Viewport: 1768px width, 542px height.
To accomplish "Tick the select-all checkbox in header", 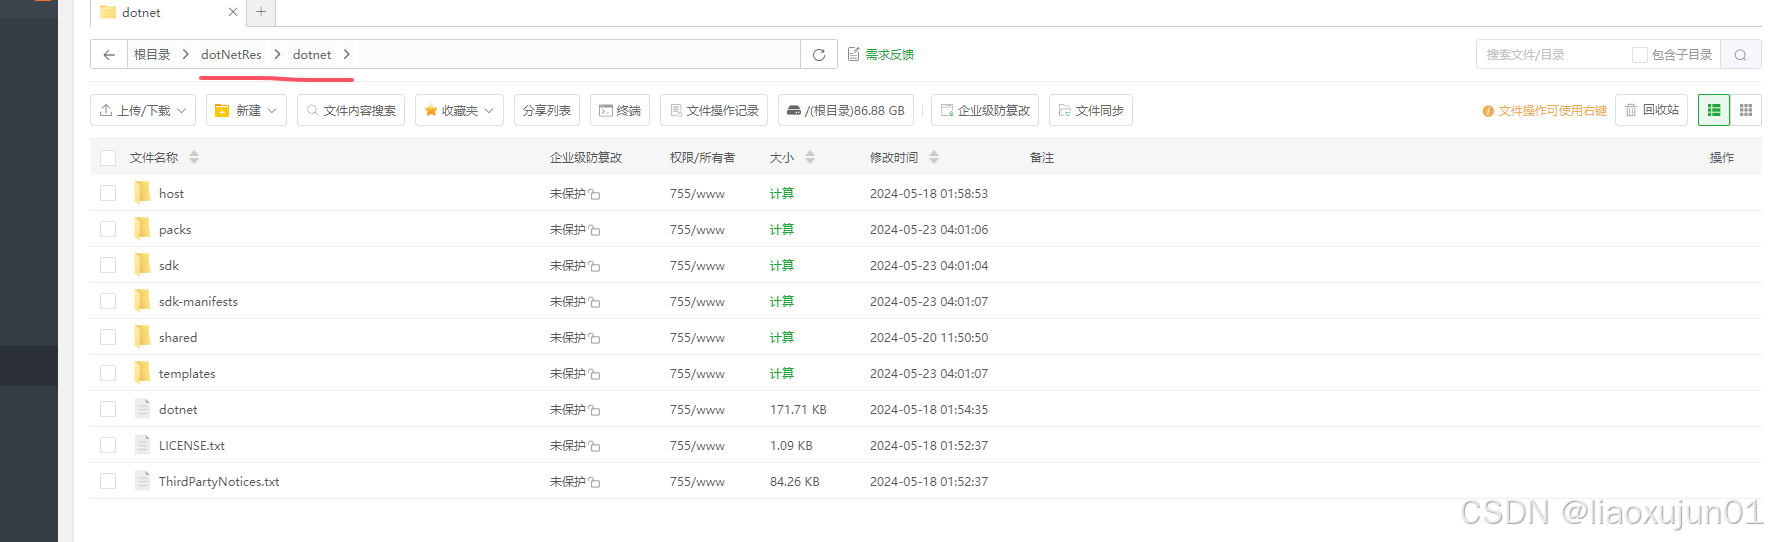I will [108, 158].
